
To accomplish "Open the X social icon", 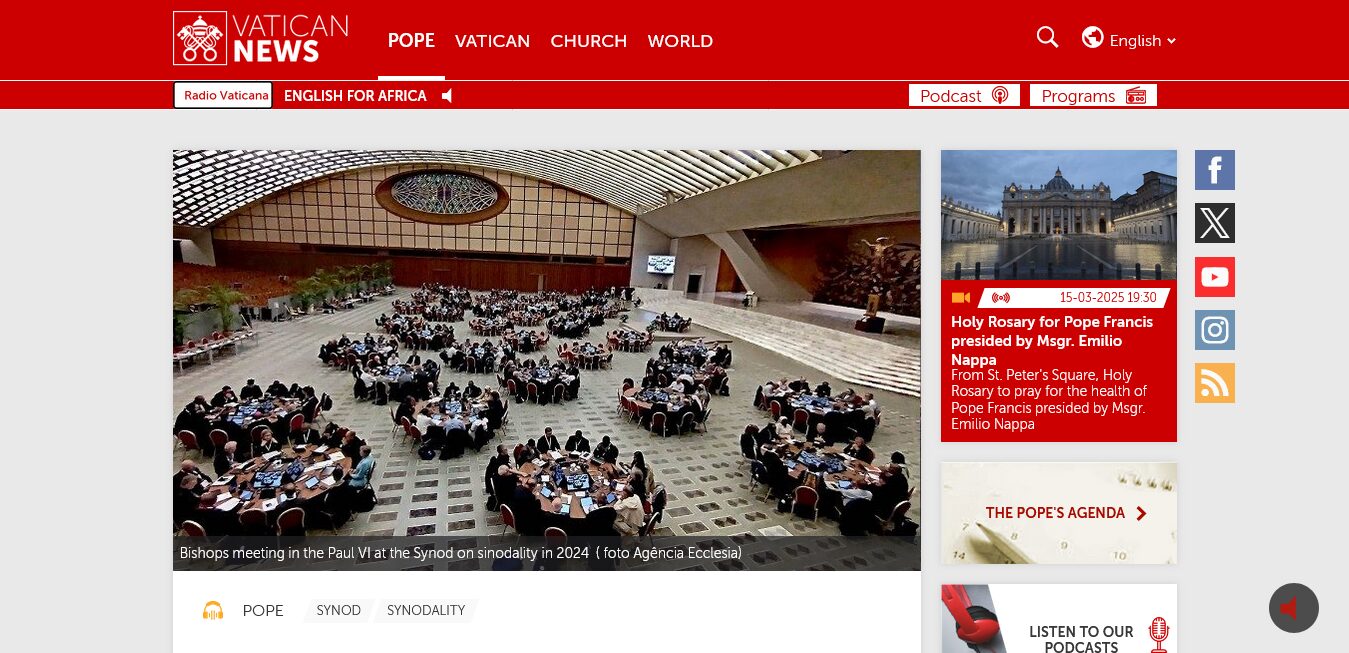I will tap(1215, 223).
